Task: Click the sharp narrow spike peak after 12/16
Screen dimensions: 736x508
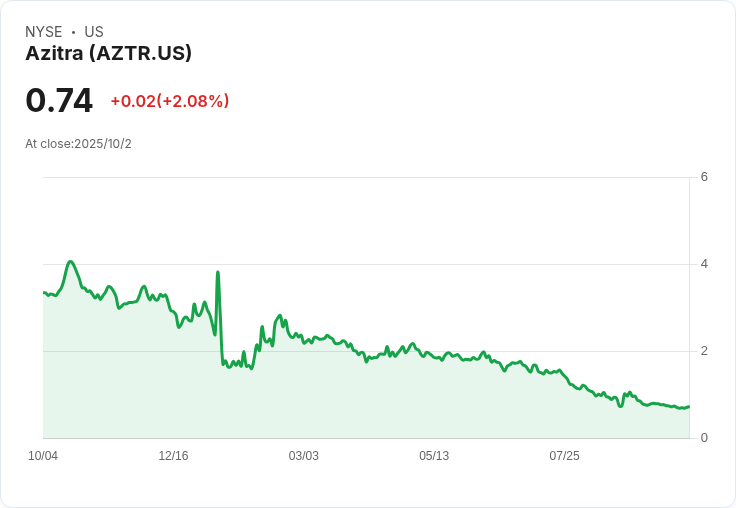Action: pyautogui.click(x=218, y=272)
